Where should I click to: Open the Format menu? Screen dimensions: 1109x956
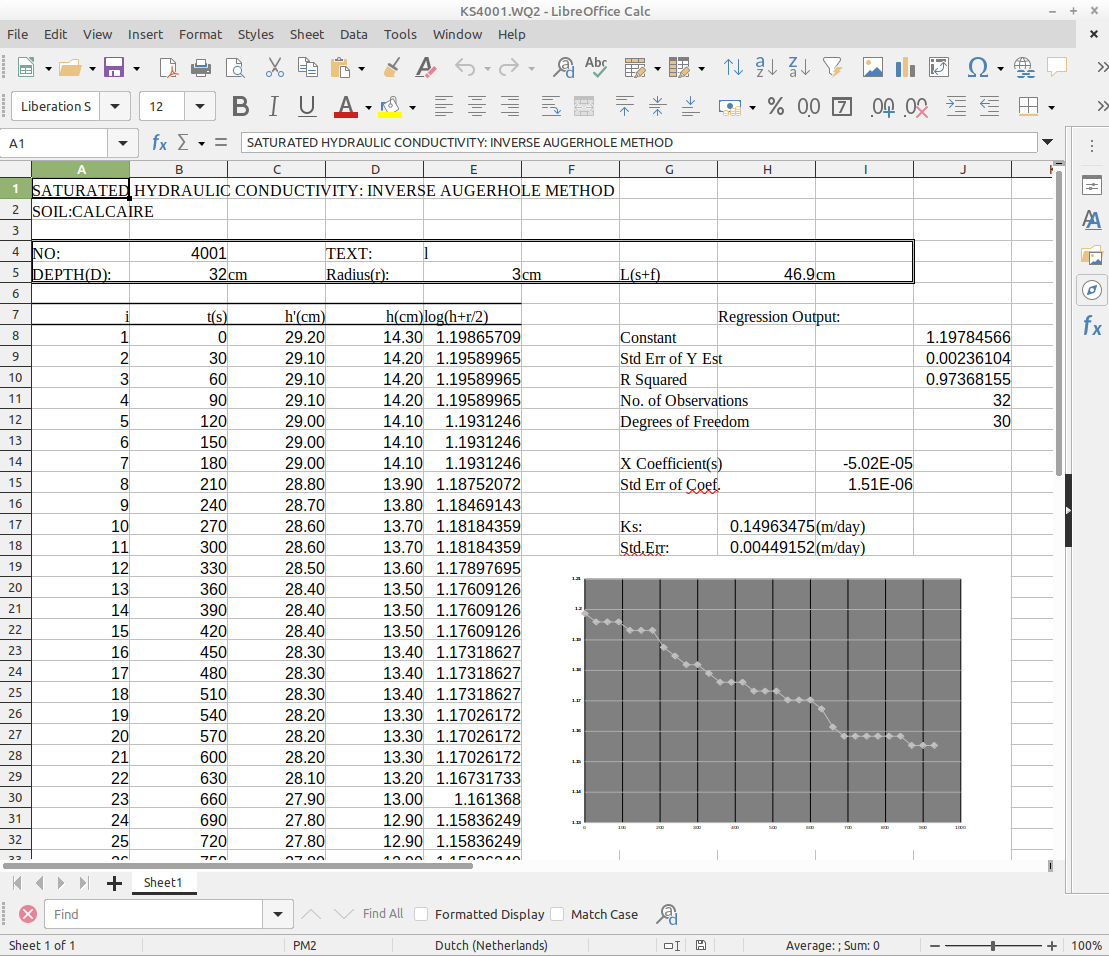(x=200, y=34)
